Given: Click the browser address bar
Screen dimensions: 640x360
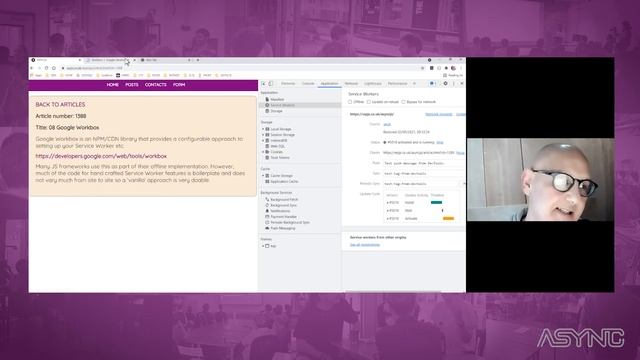Looking at the screenshot, I should [x=241, y=68].
